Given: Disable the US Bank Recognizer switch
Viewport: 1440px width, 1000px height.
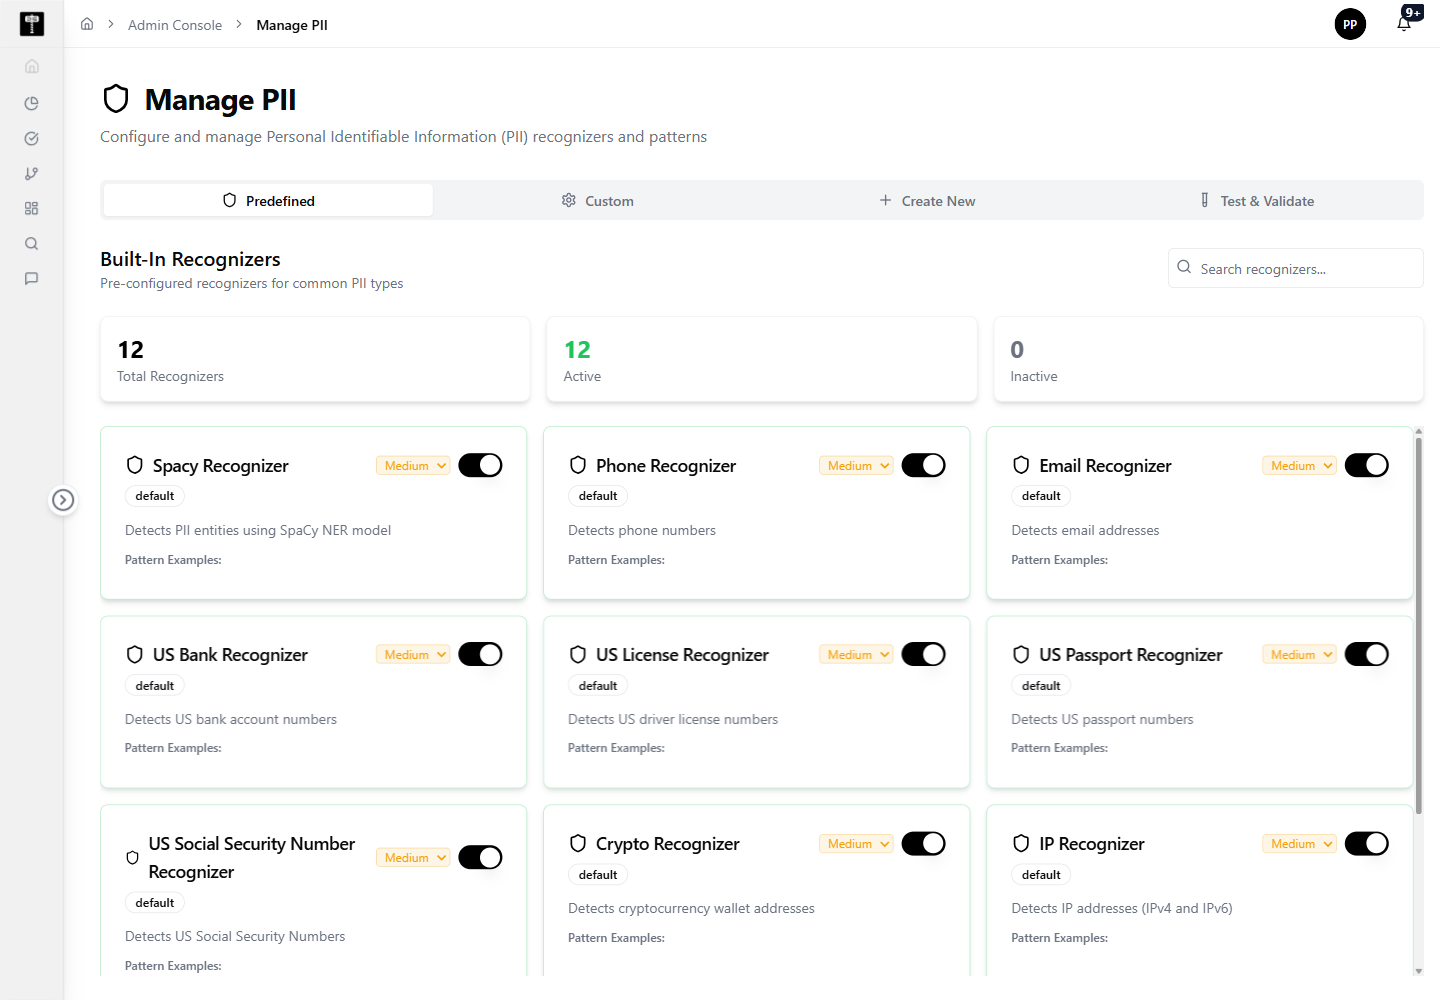Looking at the screenshot, I should [480, 654].
